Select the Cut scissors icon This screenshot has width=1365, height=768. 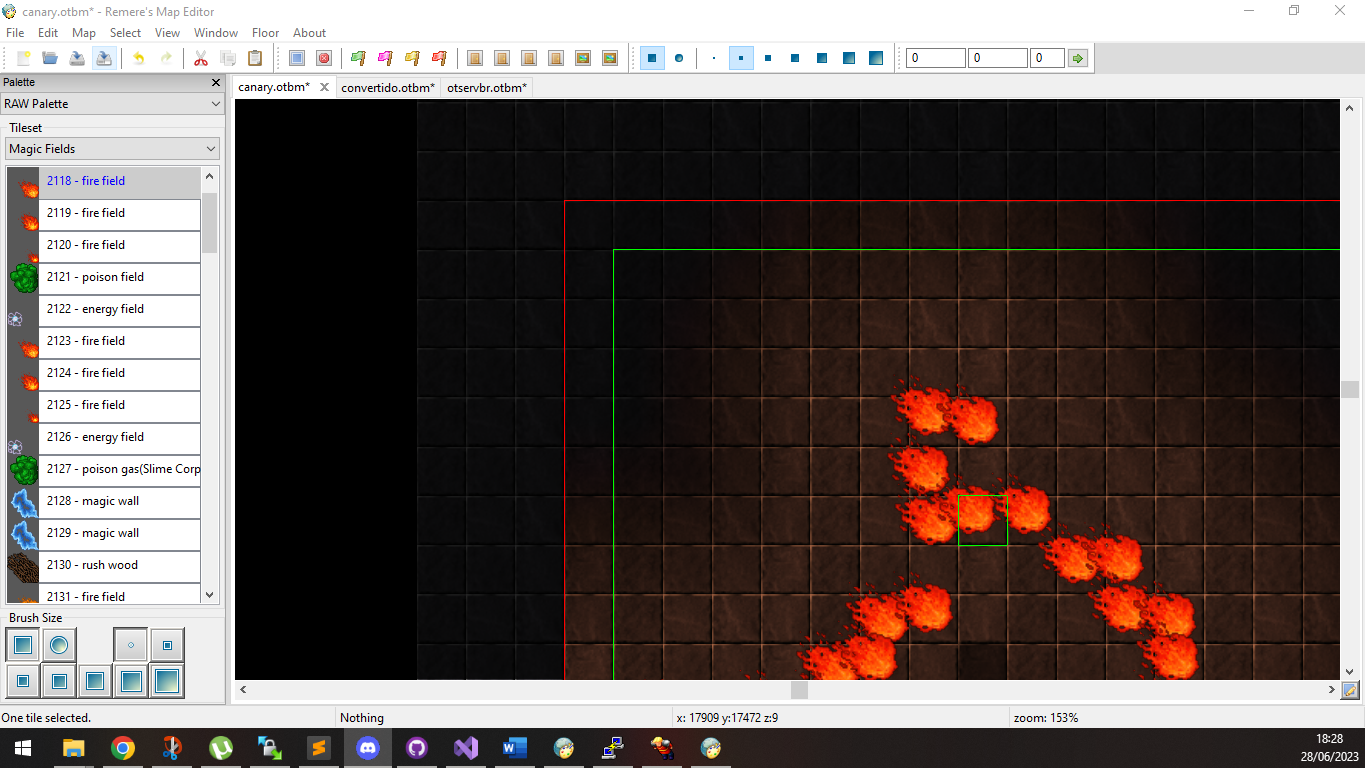coord(200,58)
